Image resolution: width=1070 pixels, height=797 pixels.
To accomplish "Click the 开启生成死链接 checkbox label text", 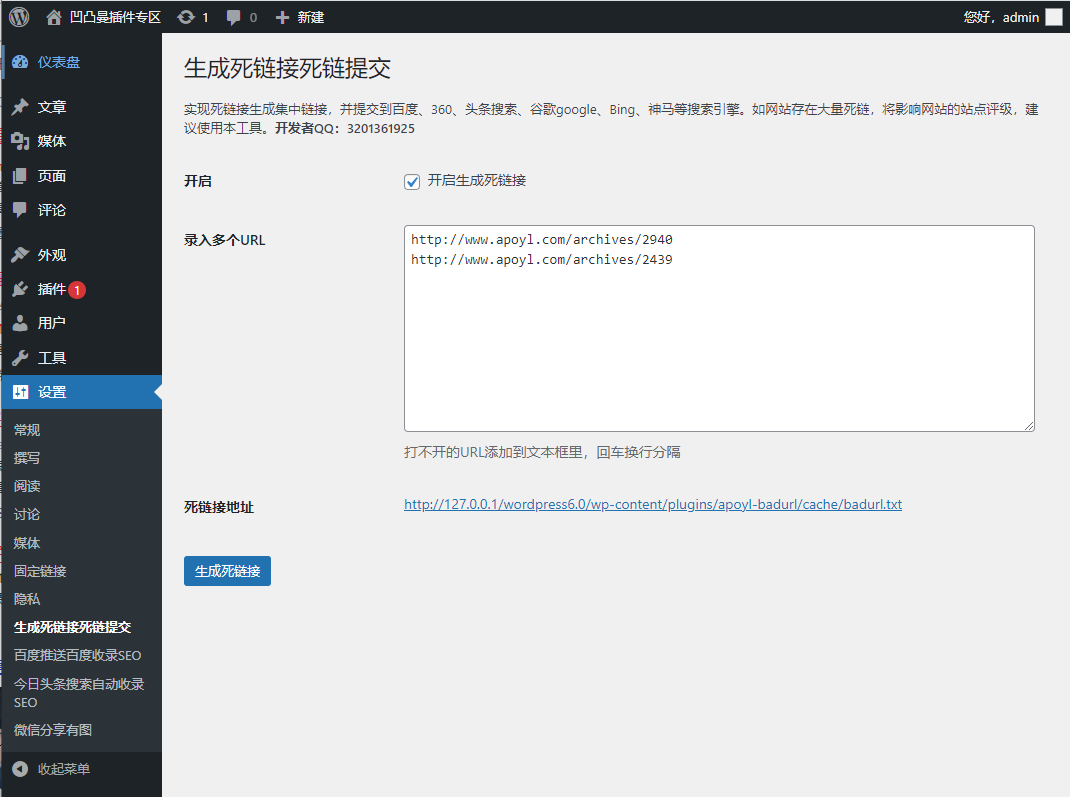I will (x=476, y=180).
